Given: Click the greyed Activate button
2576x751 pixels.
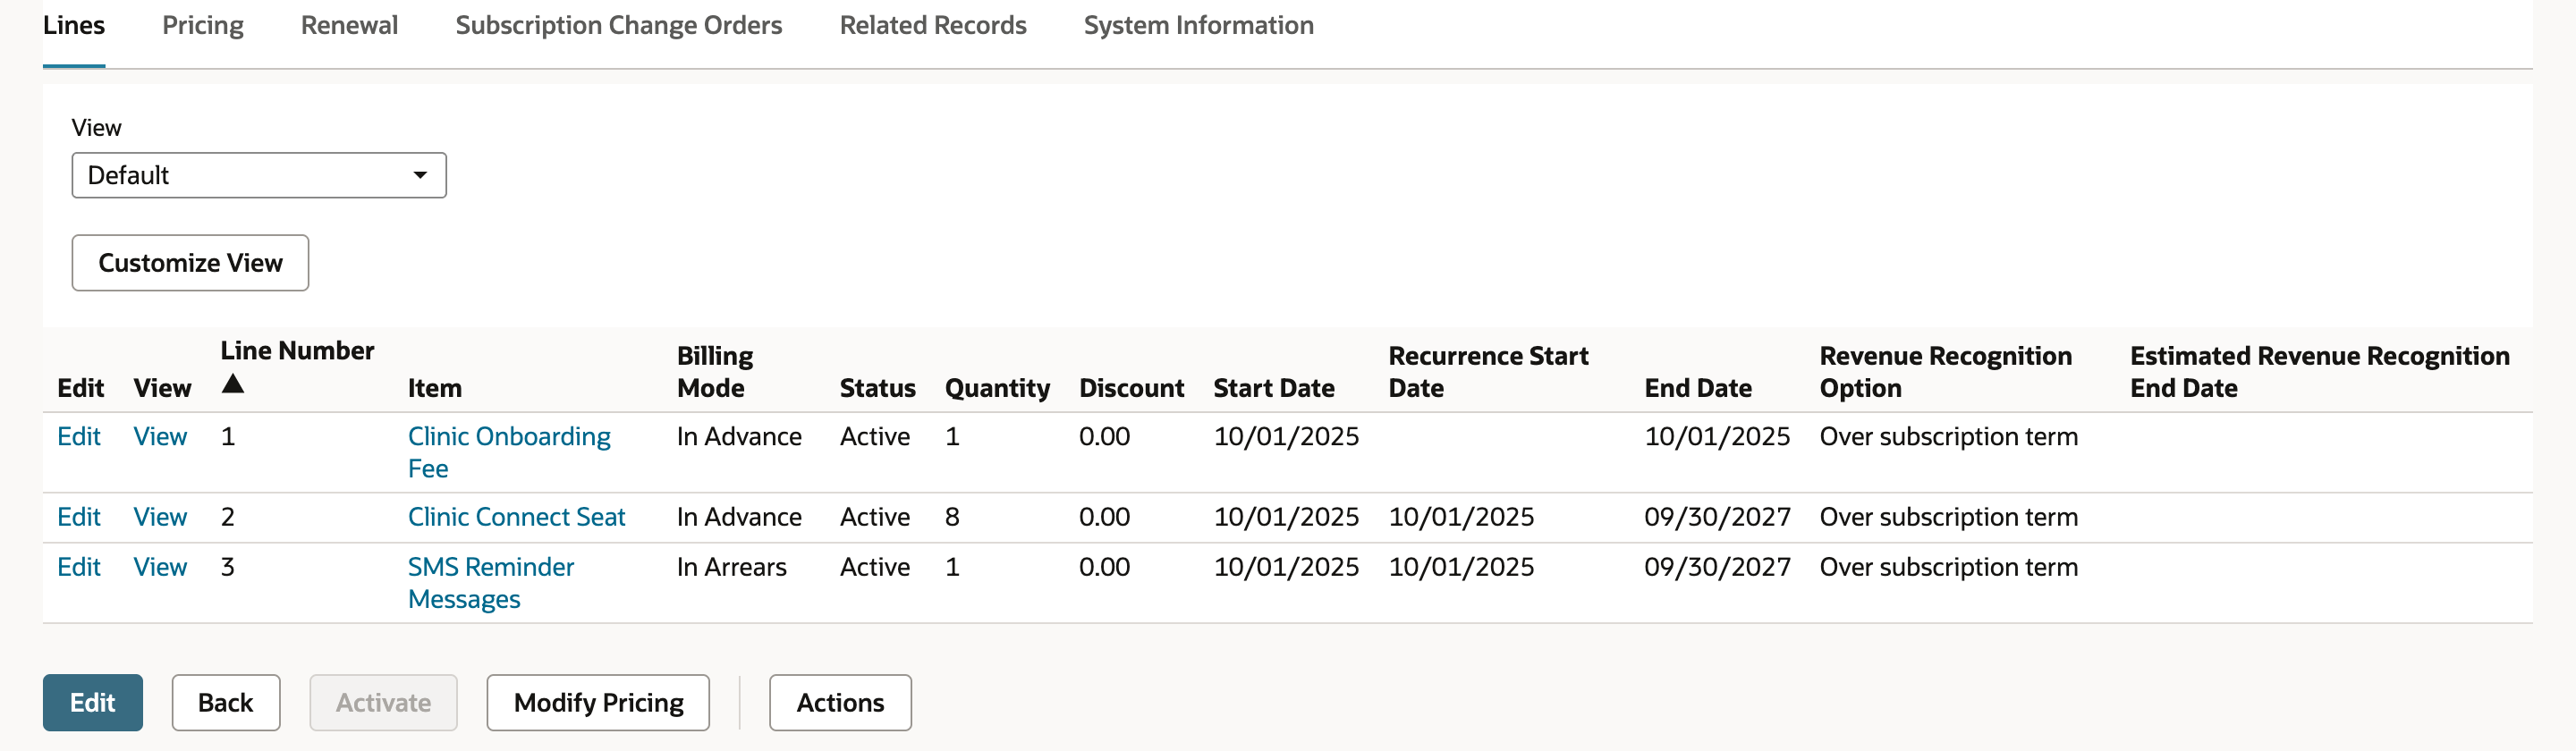Looking at the screenshot, I should click(x=383, y=702).
